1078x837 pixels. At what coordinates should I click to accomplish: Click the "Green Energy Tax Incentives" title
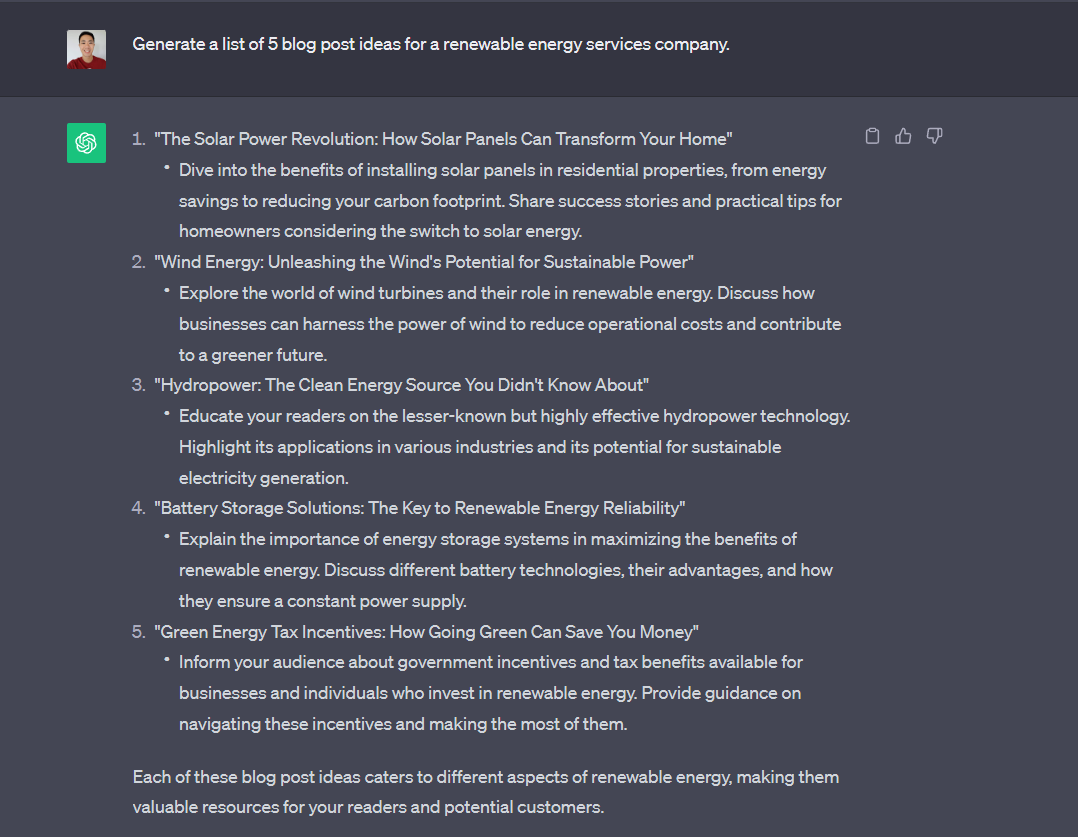click(427, 632)
